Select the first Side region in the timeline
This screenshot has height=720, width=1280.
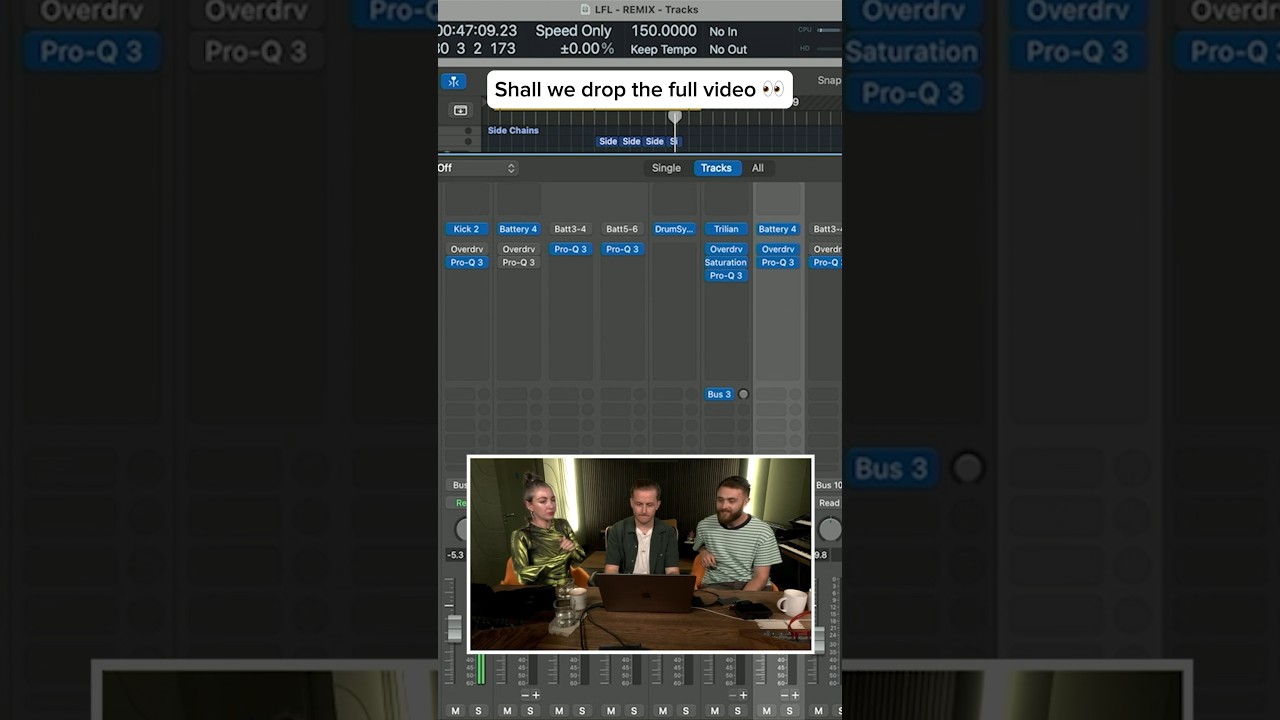click(x=608, y=141)
